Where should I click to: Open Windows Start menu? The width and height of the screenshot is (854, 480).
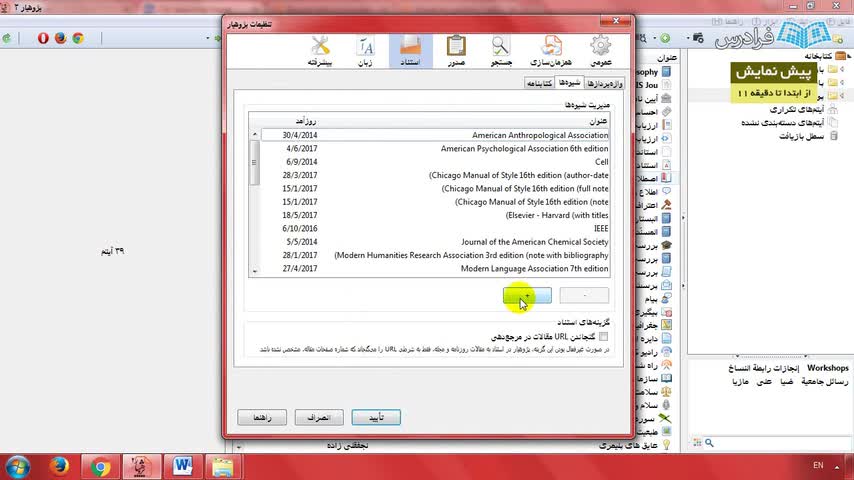click(x=17, y=467)
